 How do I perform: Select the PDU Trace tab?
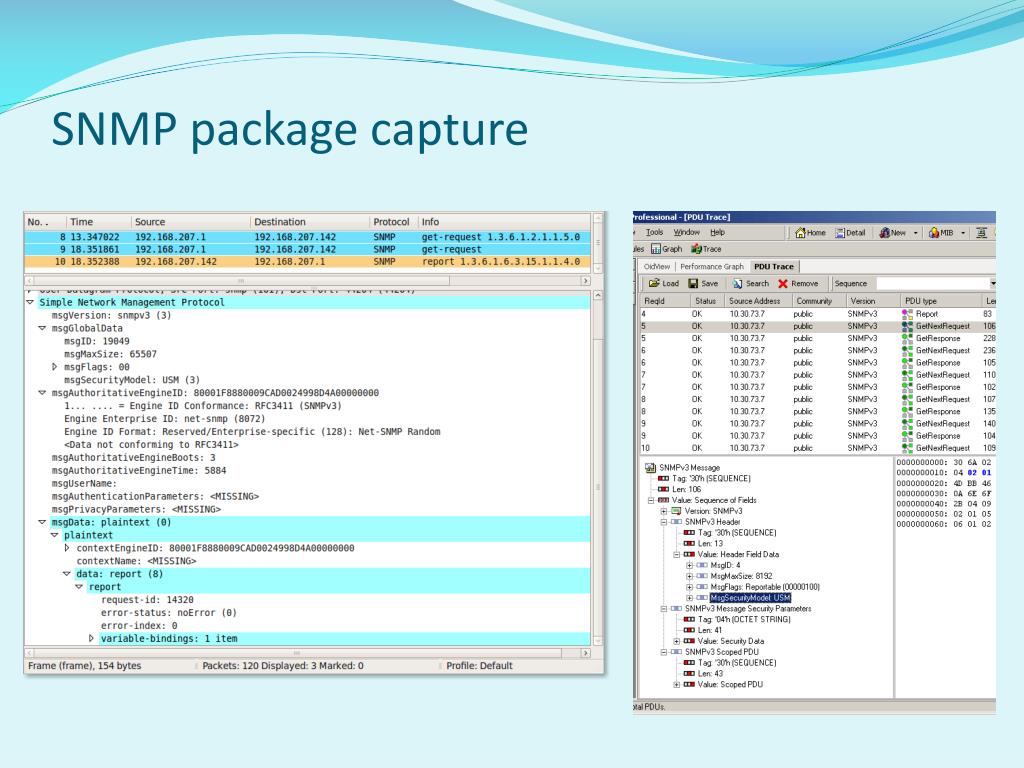[x=774, y=266]
